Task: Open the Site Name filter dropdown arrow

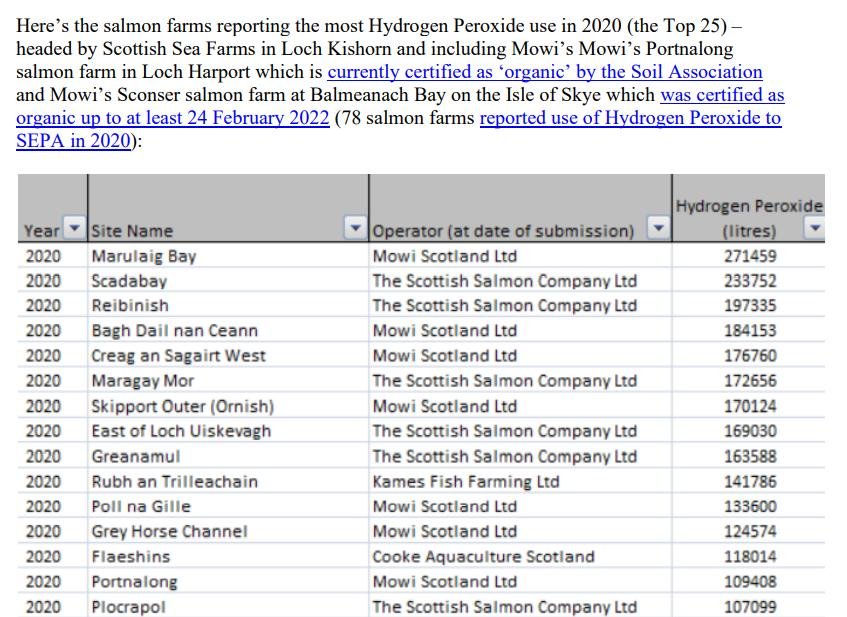Action: [x=355, y=231]
